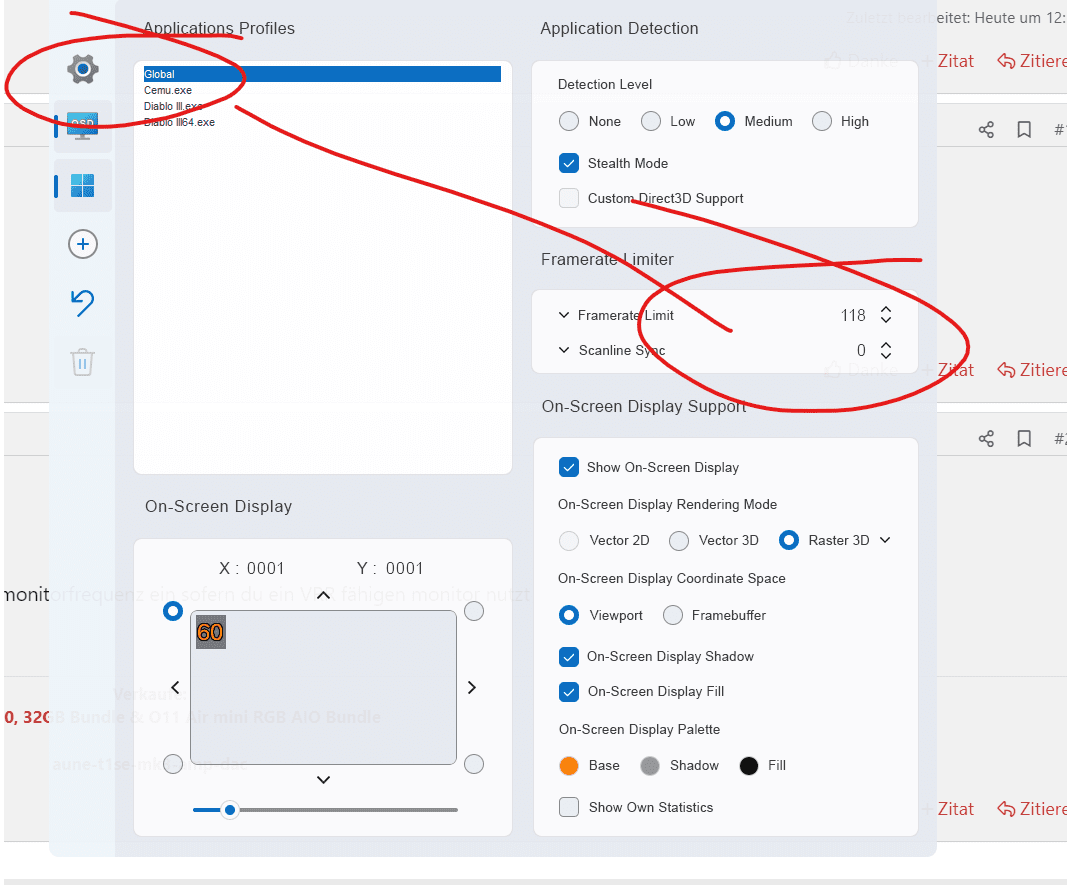
Task: Click the bookmark icon in upper forum post
Action: coord(1024,129)
